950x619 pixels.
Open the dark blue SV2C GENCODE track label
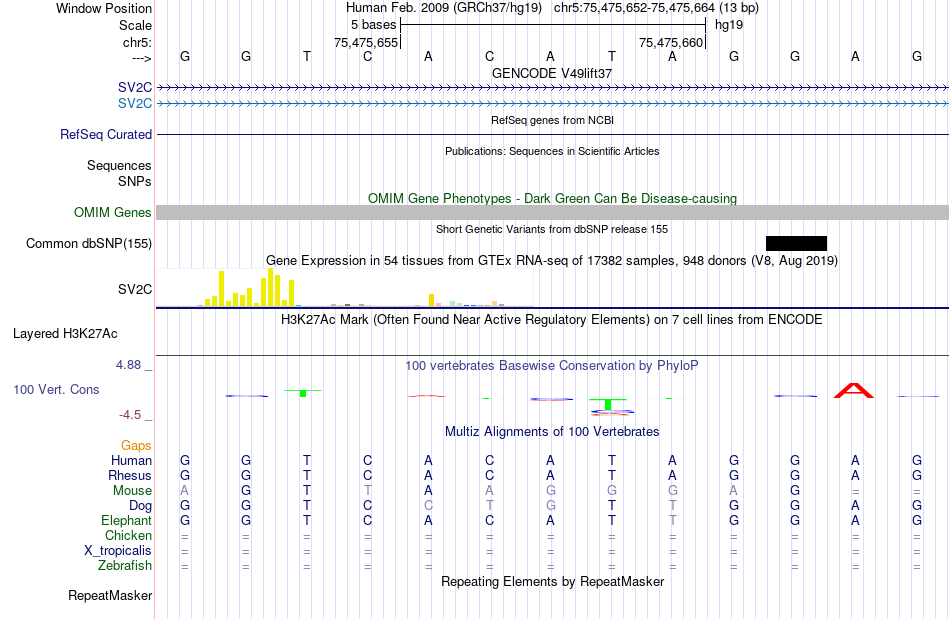tap(135, 88)
